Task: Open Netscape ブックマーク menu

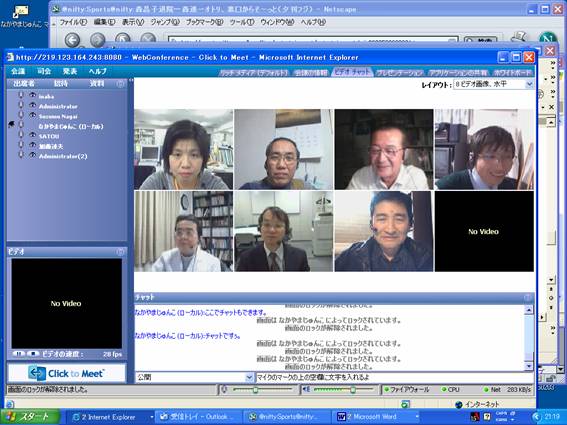Action: click(x=204, y=22)
